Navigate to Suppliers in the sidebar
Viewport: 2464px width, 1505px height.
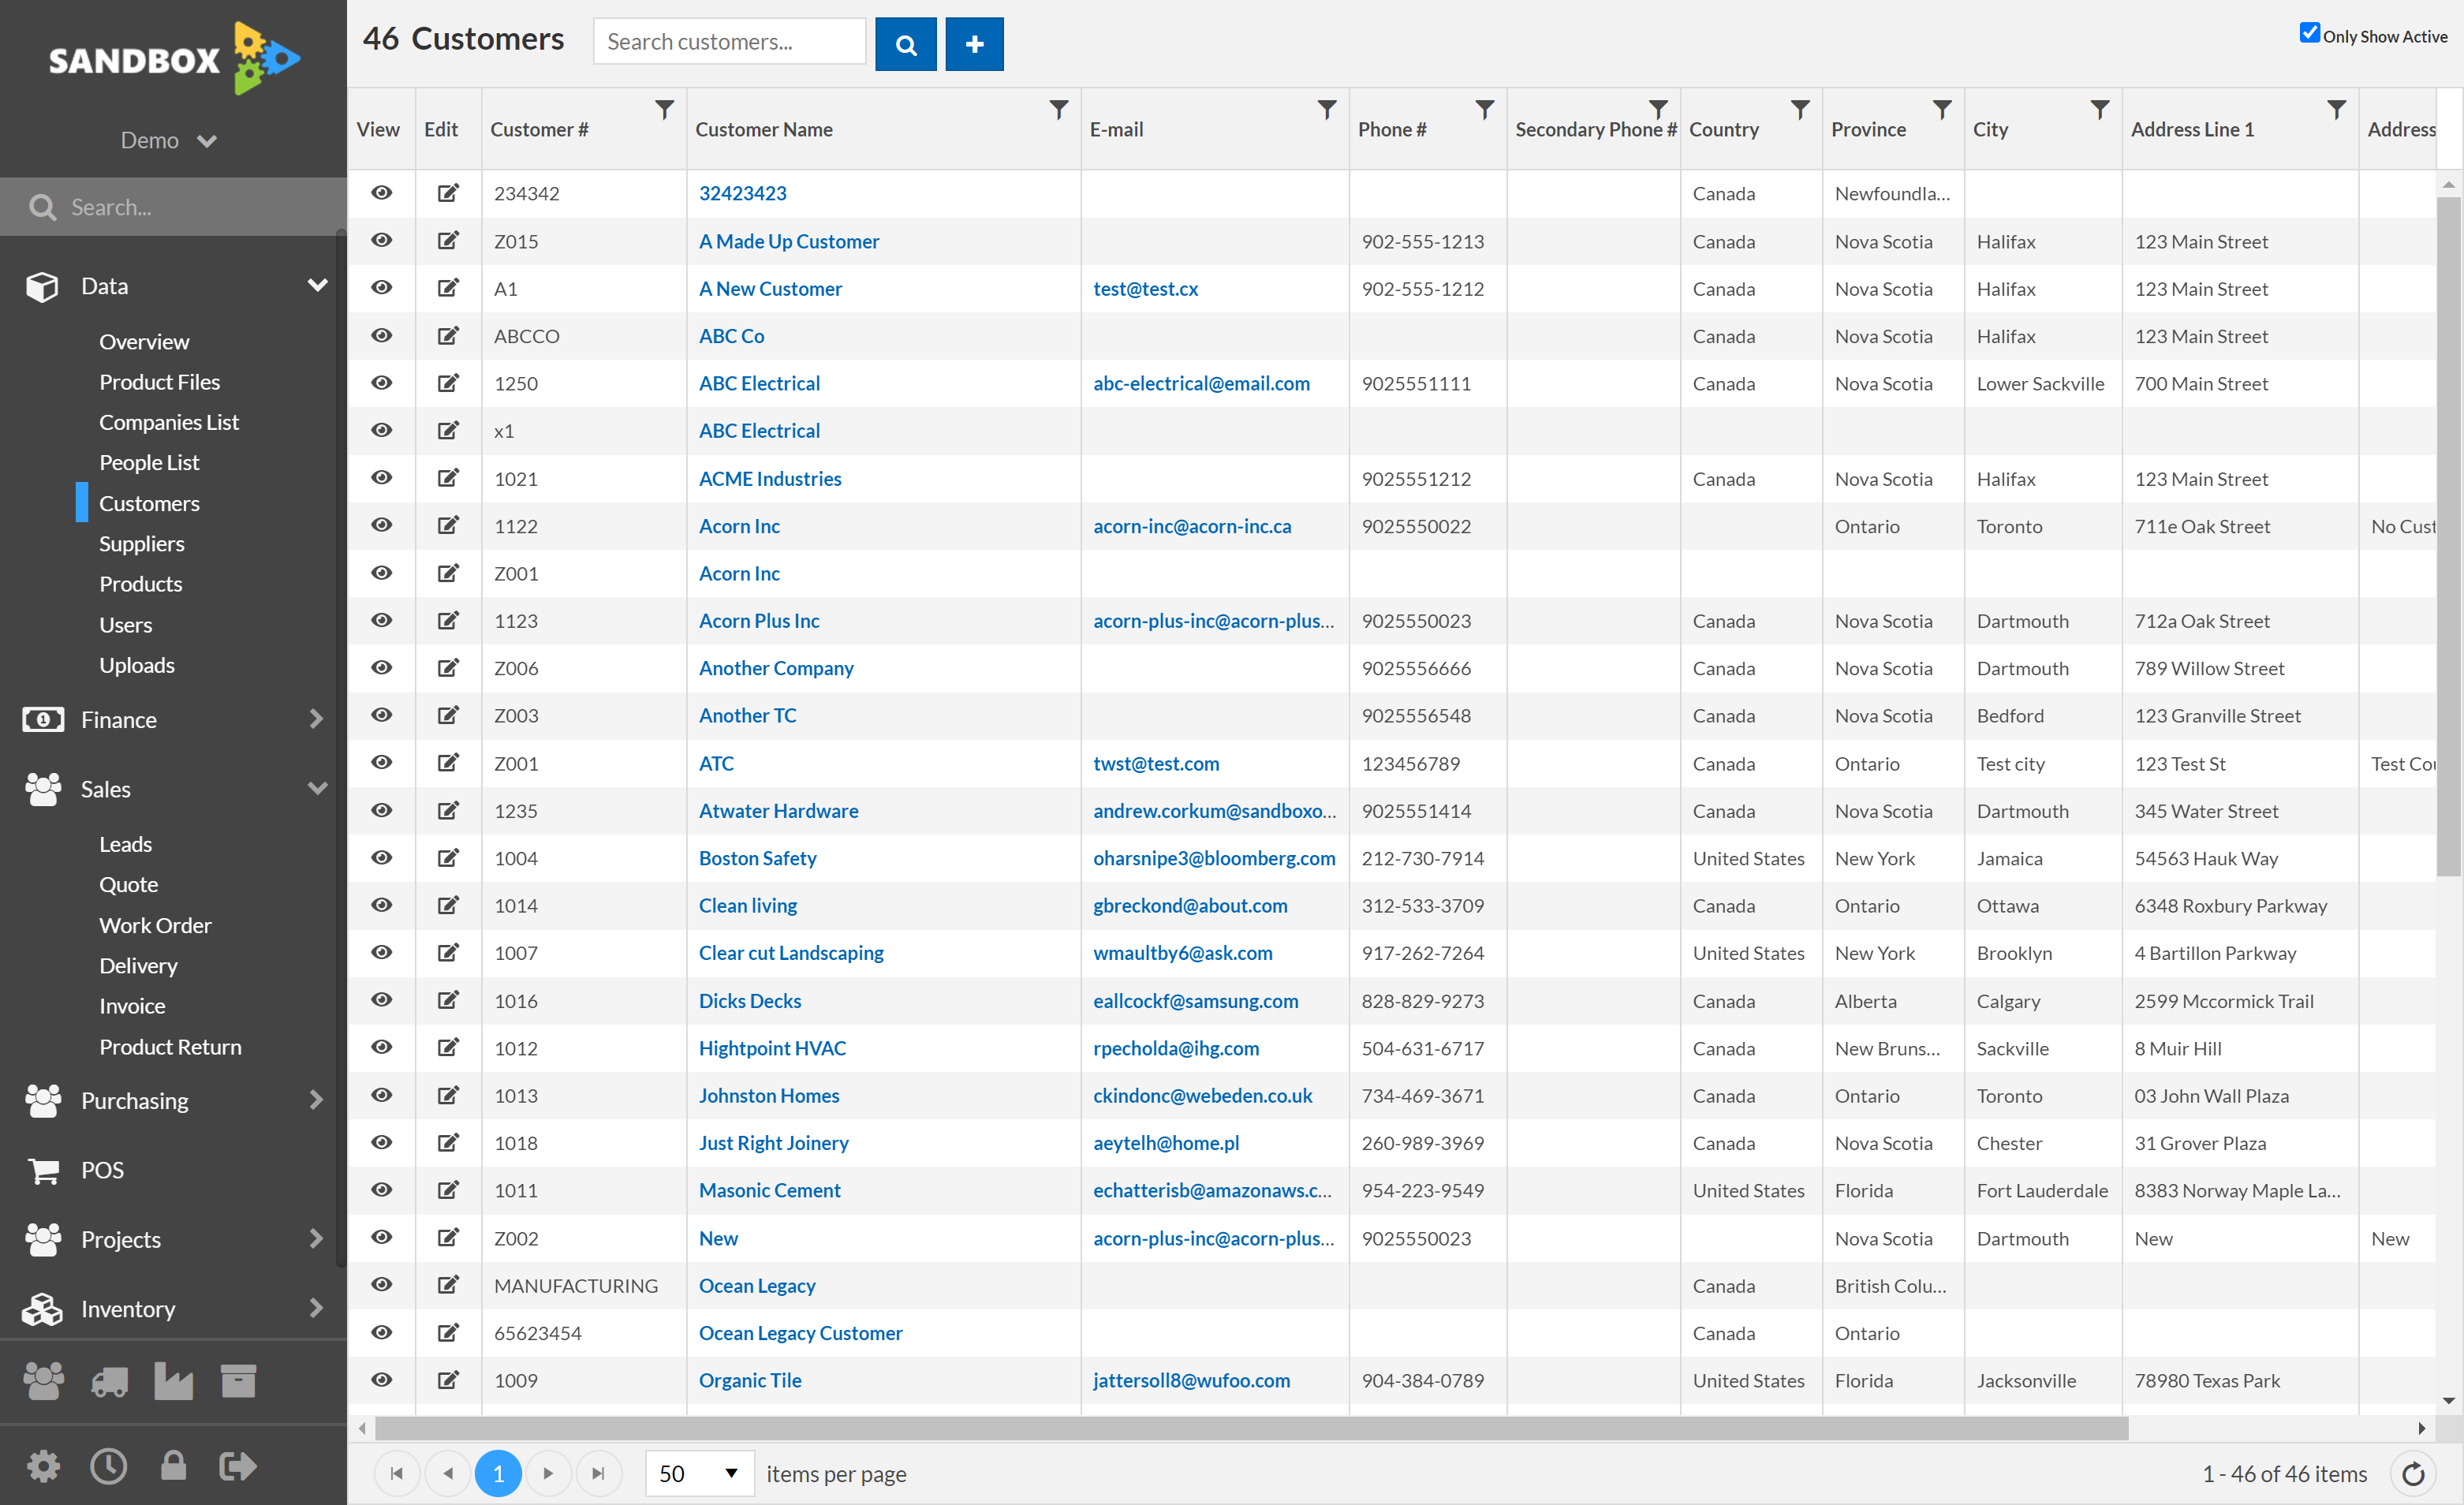pyautogui.click(x=141, y=542)
